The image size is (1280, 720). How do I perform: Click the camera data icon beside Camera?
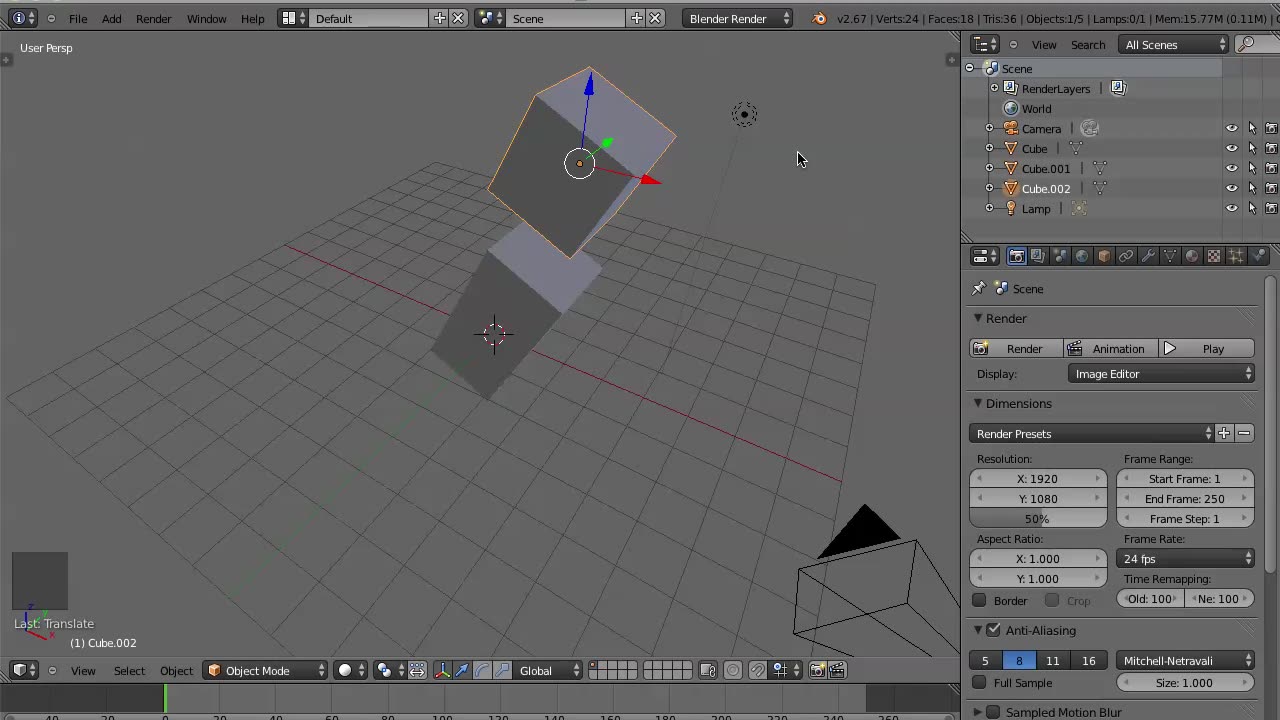click(1090, 128)
